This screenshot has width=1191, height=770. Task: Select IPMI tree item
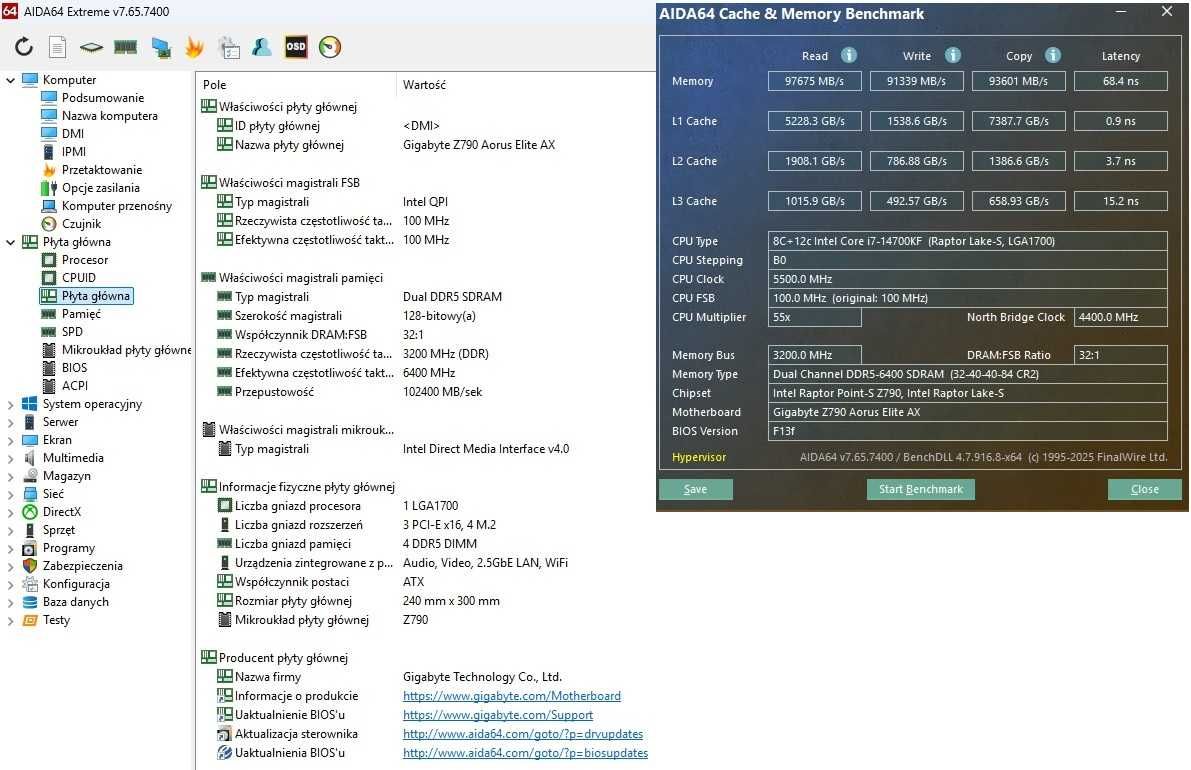74,152
